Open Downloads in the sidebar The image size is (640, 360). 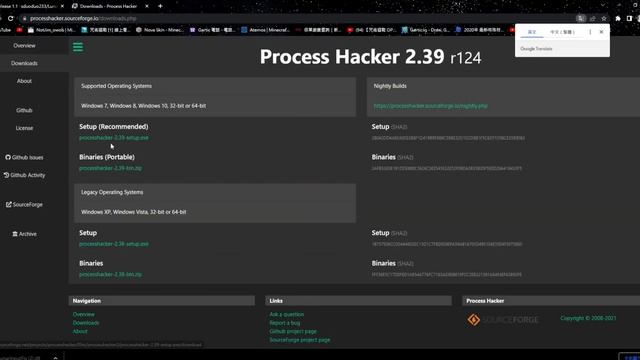coord(24,63)
